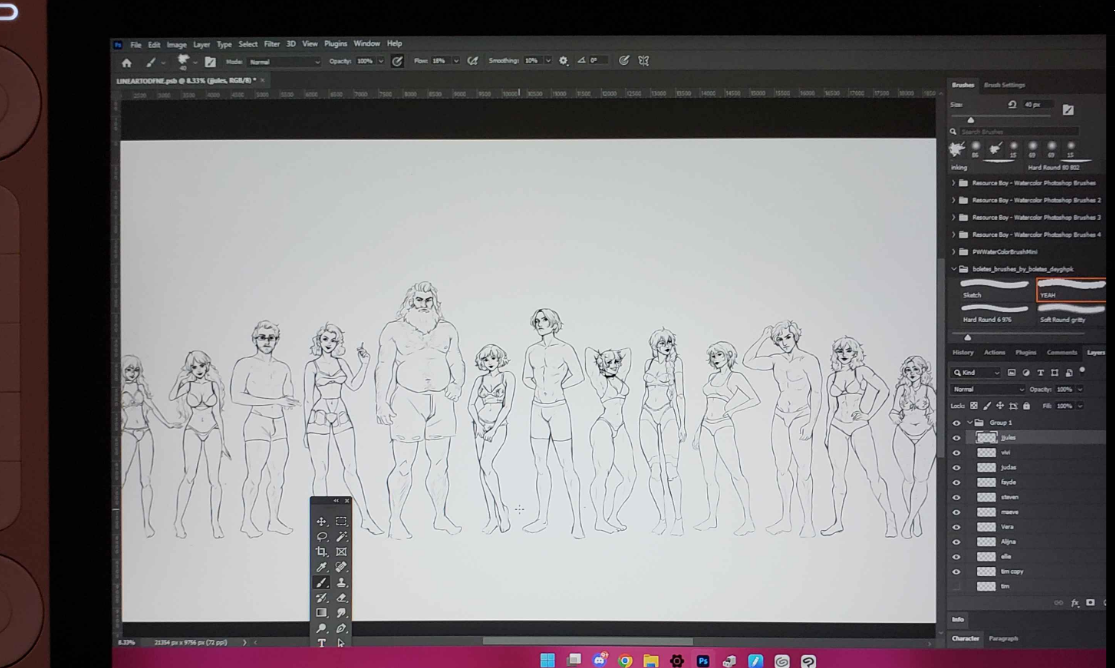This screenshot has width=1115, height=668.
Task: Open the History panel tab
Action: coord(963,352)
